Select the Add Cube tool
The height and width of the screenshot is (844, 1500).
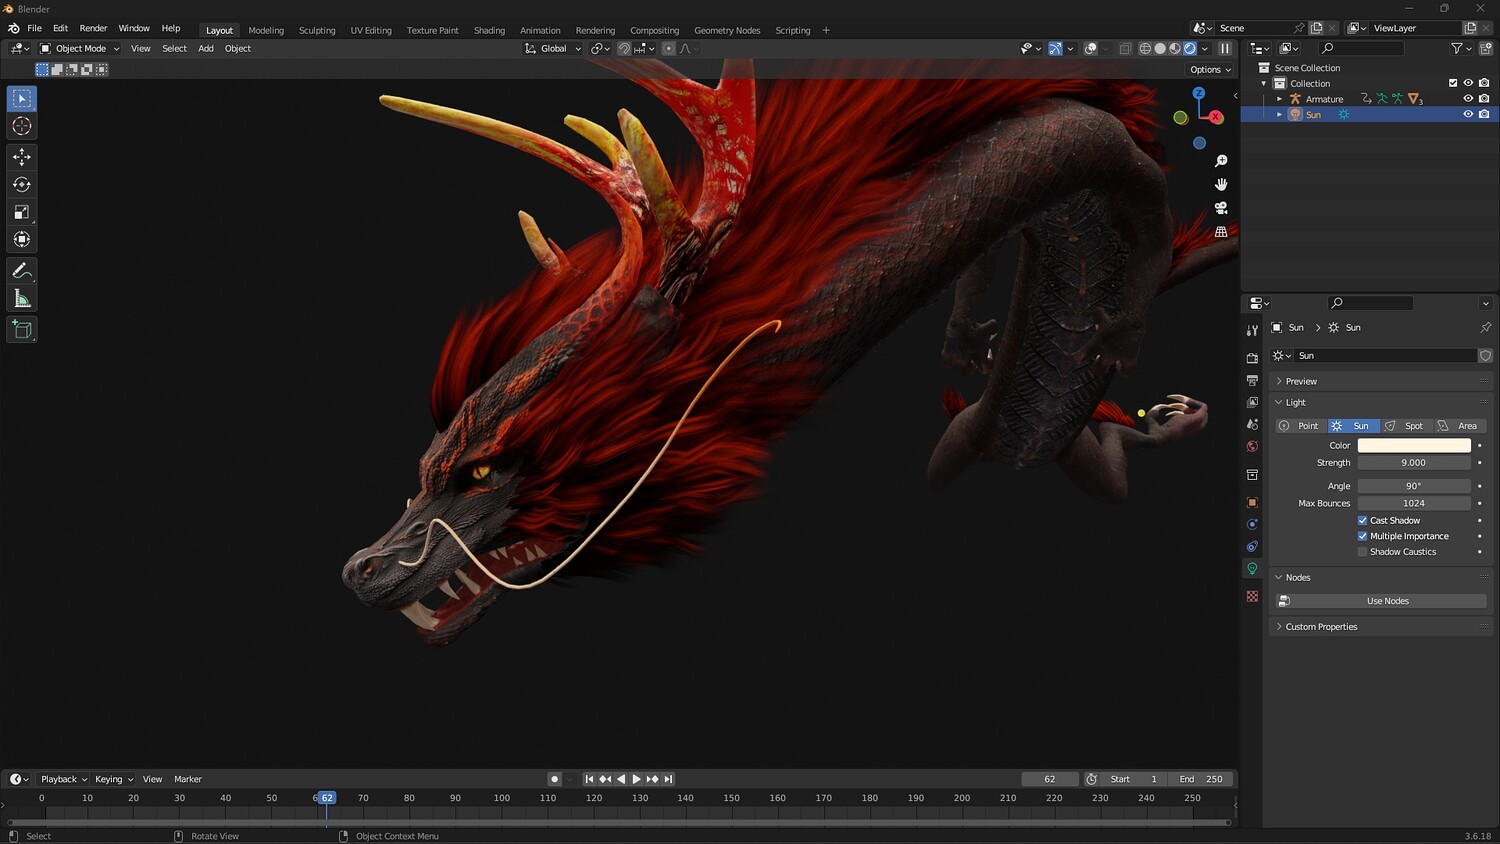click(22, 330)
